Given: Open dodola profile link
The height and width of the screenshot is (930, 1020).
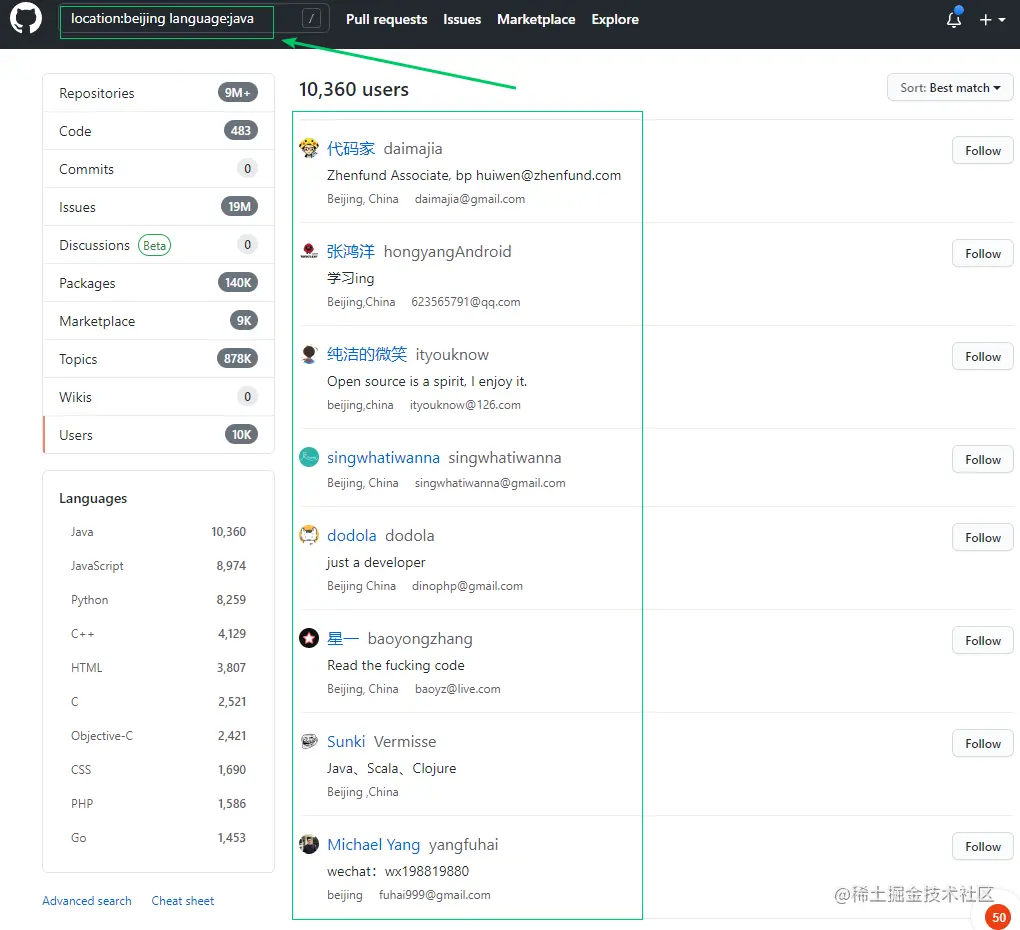Looking at the screenshot, I should click(351, 536).
